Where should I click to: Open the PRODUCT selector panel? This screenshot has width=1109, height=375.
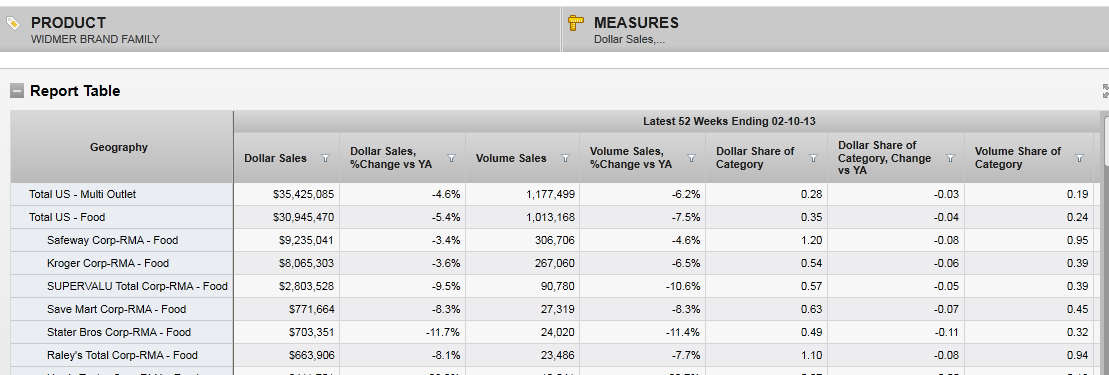tap(281, 30)
